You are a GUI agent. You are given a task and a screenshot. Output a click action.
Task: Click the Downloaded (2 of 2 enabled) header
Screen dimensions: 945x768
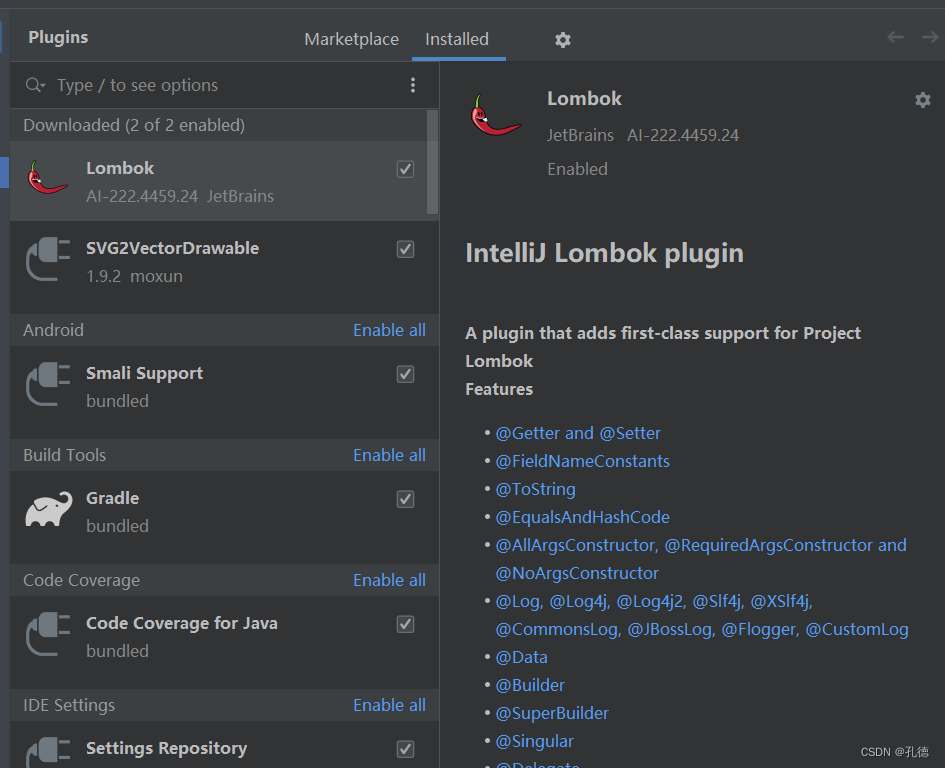(134, 125)
